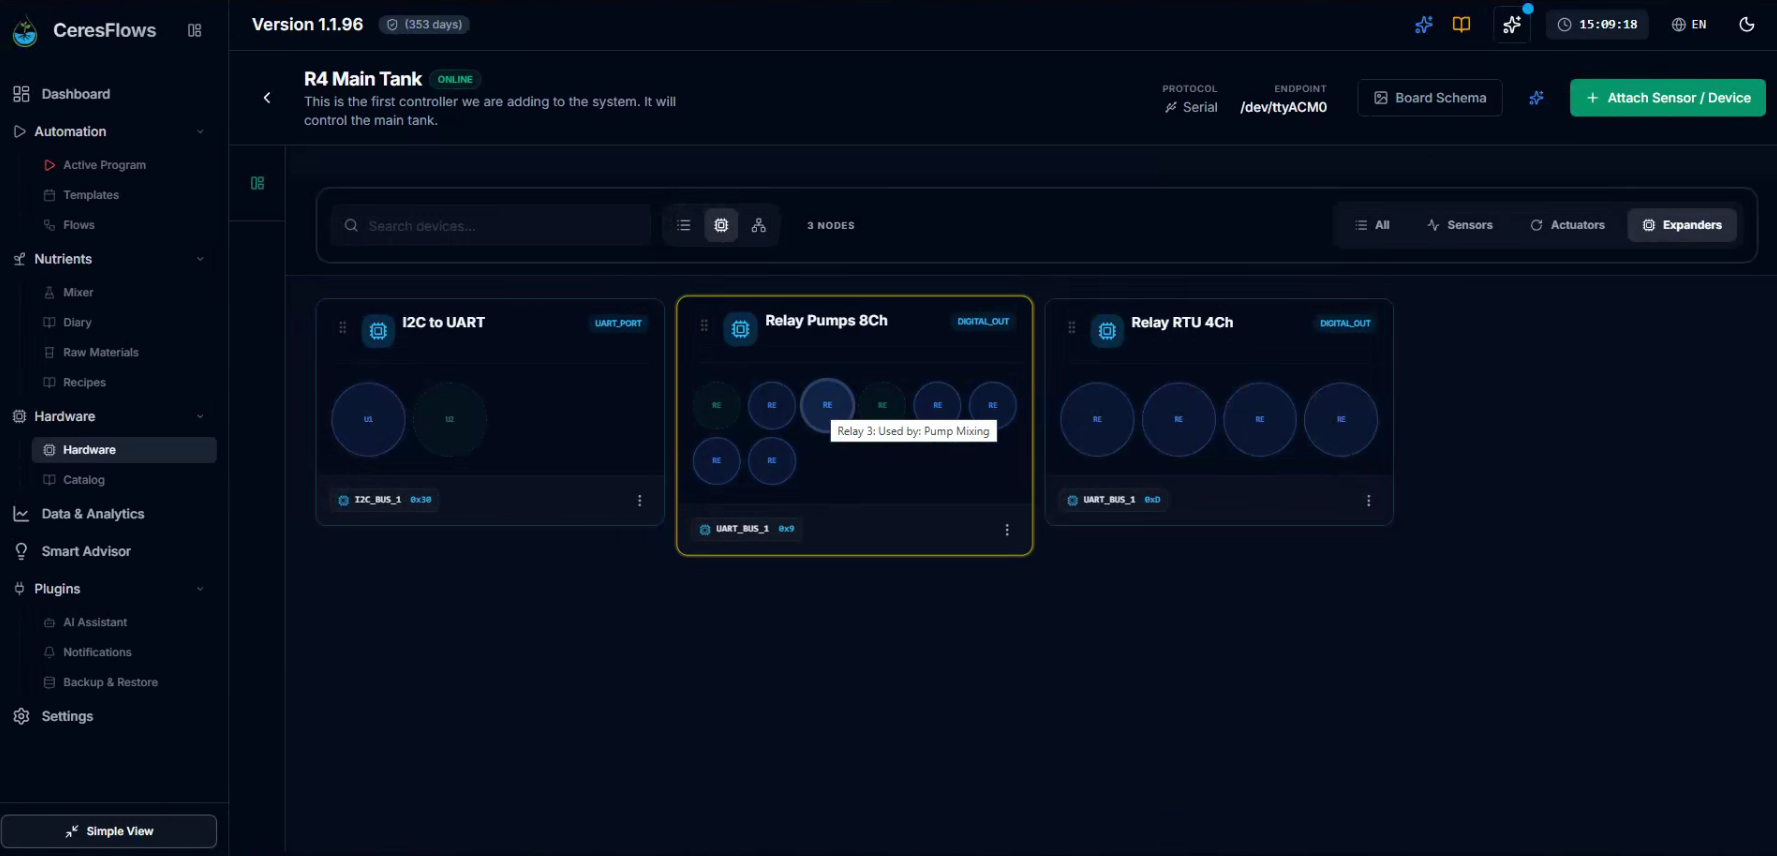Select the Actuators filter tab
The height and width of the screenshot is (856, 1777).
coord(1567,225)
